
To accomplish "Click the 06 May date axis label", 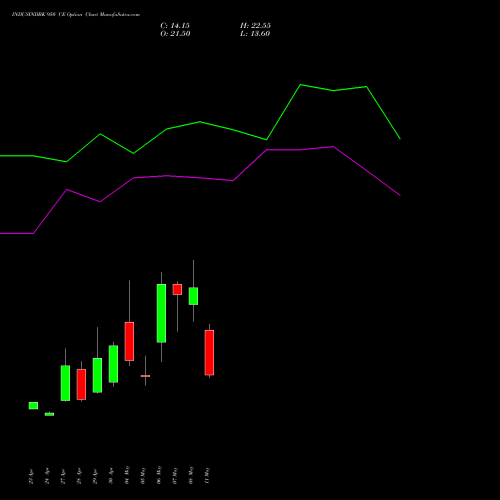I will point(159,475).
